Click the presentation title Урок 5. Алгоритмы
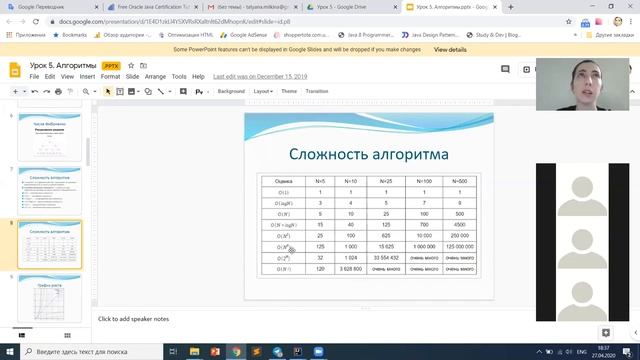The height and width of the screenshot is (360, 640). point(63,66)
